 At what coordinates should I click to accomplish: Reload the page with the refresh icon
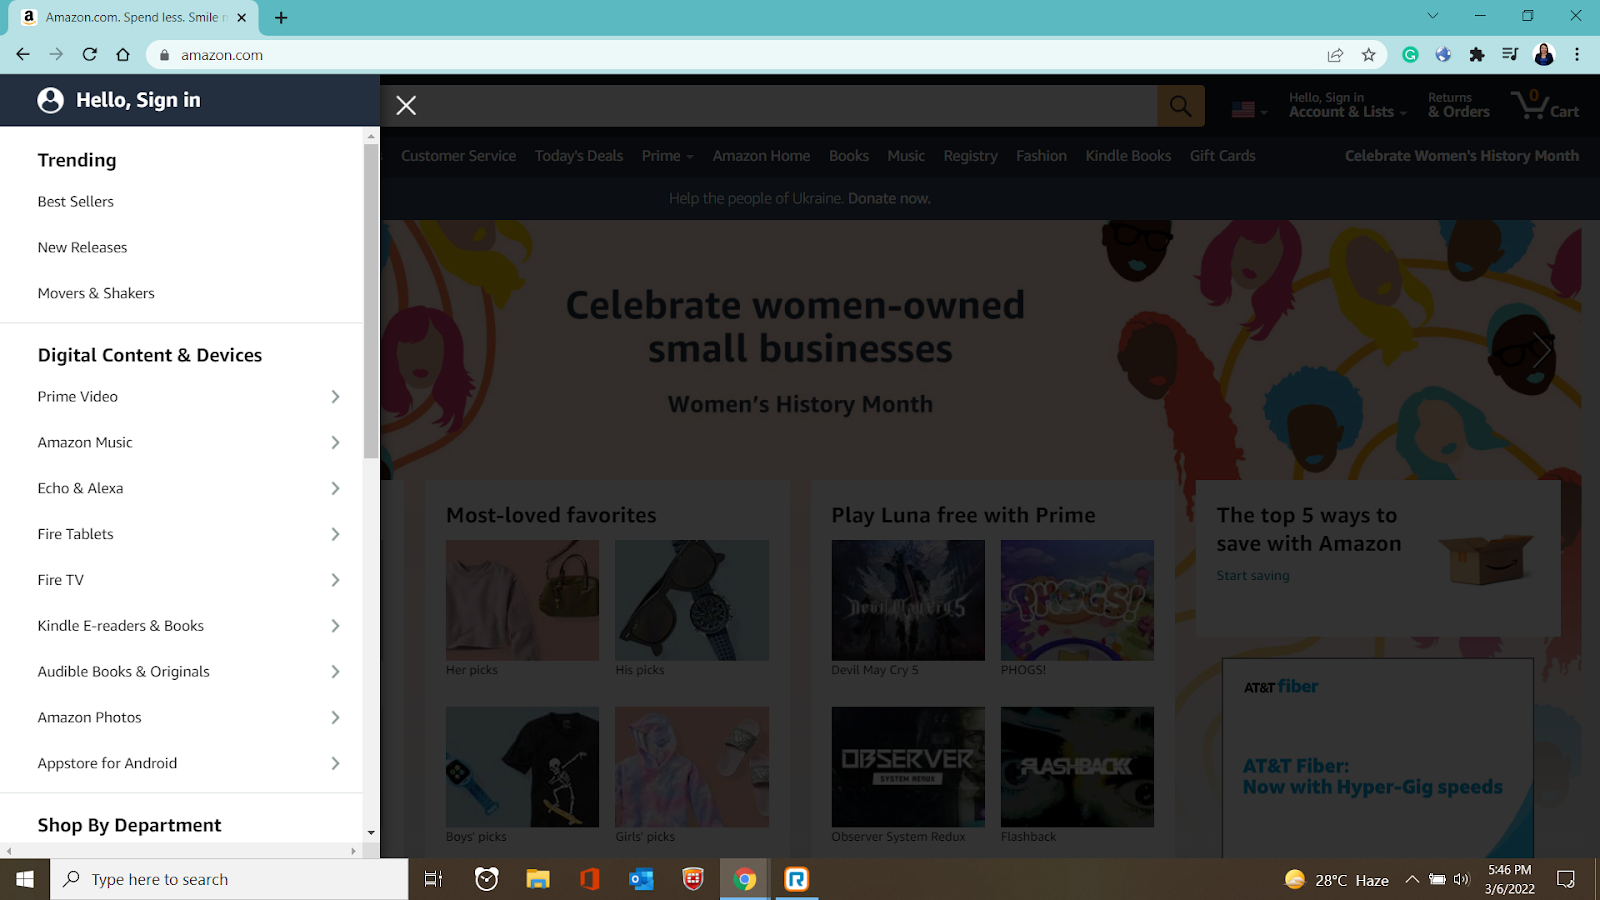pos(90,55)
